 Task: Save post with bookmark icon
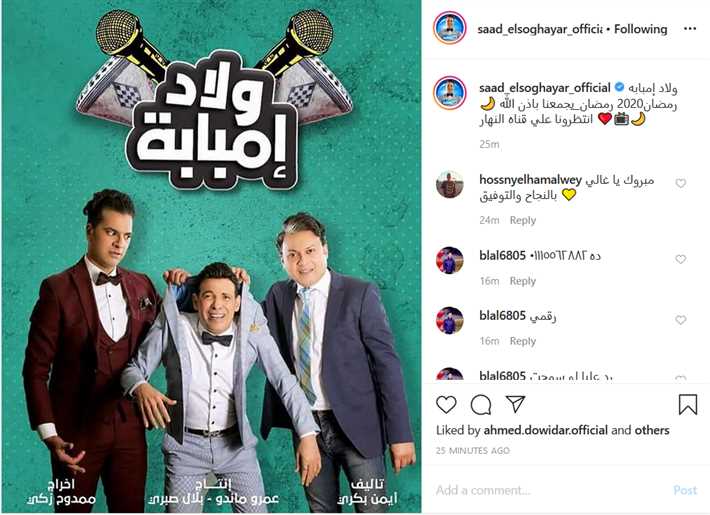(x=687, y=404)
